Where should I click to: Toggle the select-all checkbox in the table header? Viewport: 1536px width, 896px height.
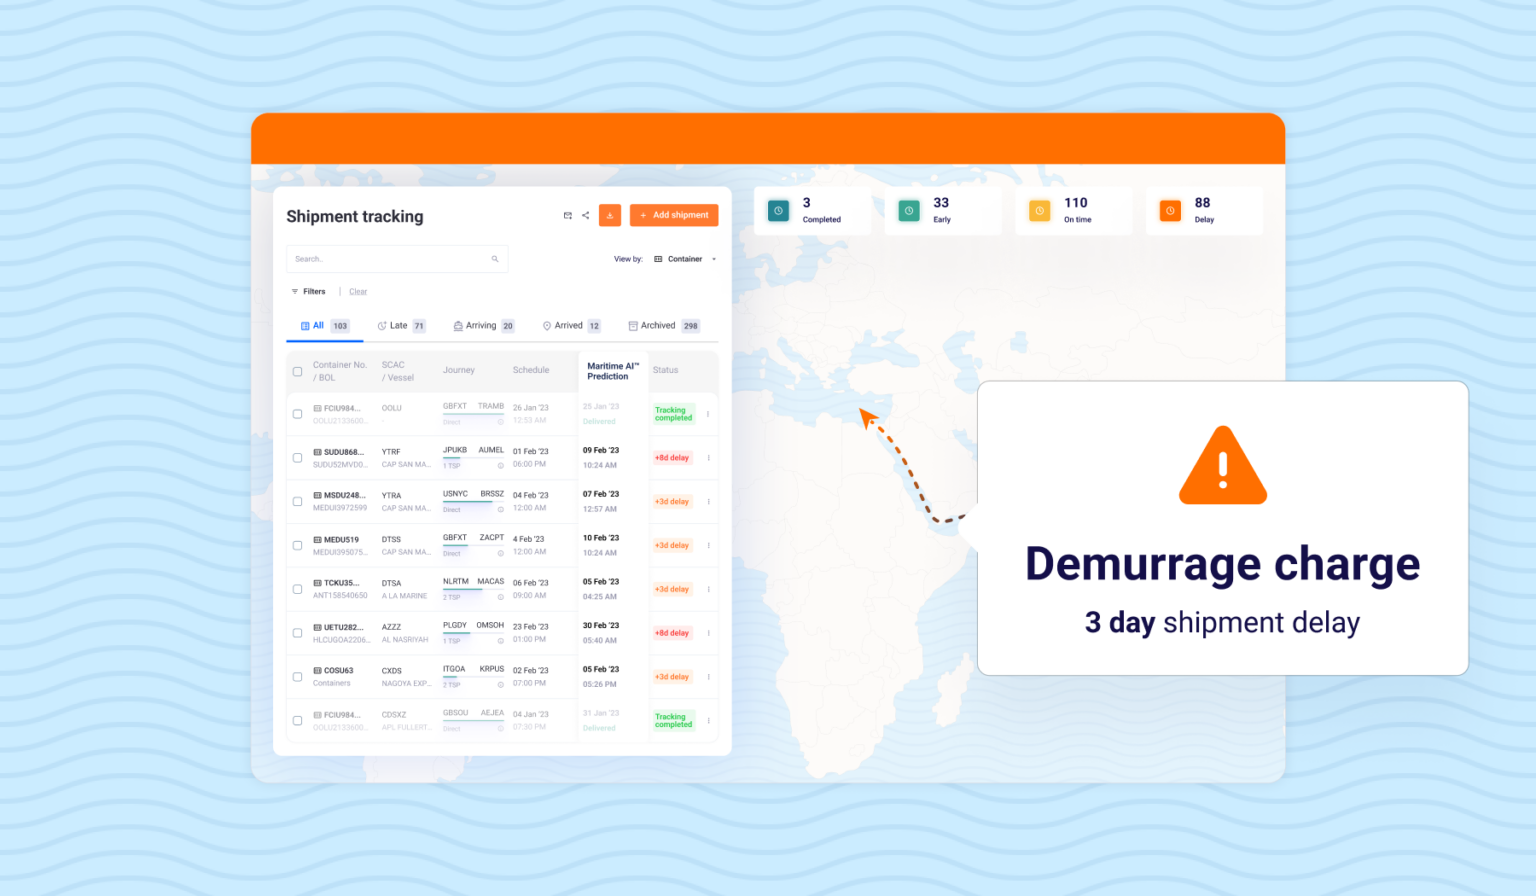coord(297,371)
